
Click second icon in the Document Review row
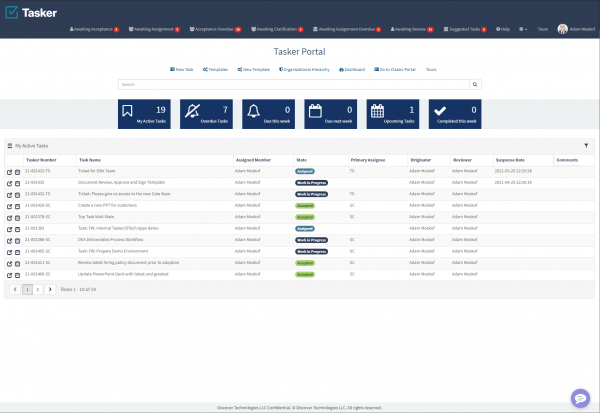point(18,184)
